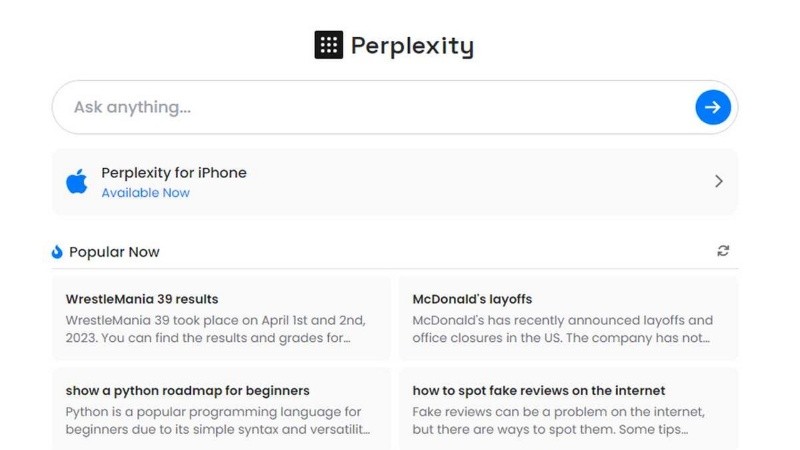Expand iPhone banner with right chevron
This screenshot has height=450, width=800.
point(718,181)
